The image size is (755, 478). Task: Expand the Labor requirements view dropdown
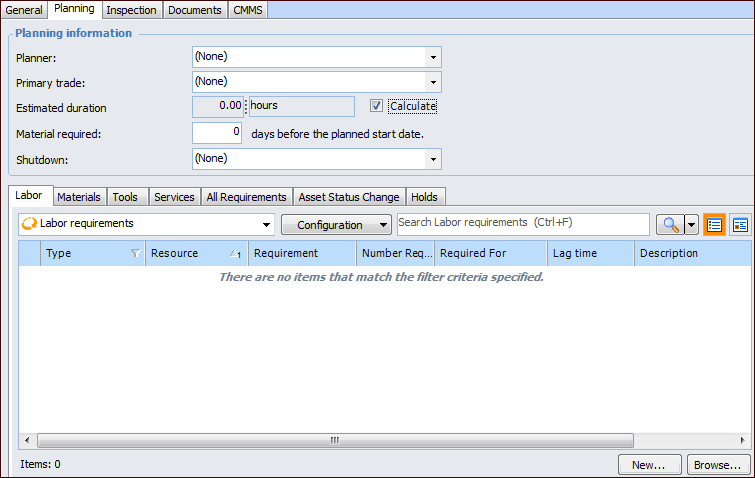(266, 225)
